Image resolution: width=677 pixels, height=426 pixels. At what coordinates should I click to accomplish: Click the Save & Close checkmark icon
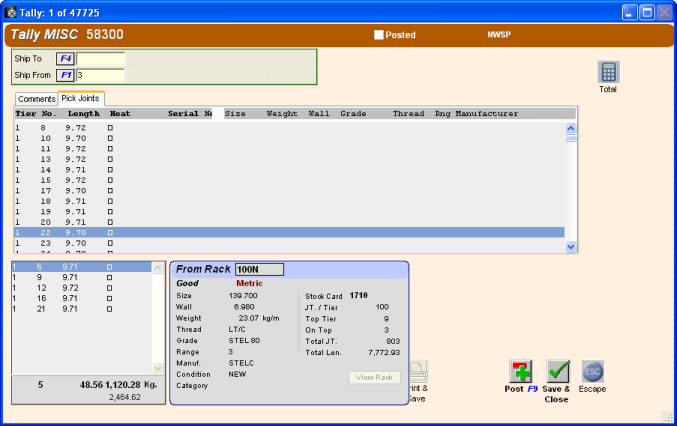(559, 372)
